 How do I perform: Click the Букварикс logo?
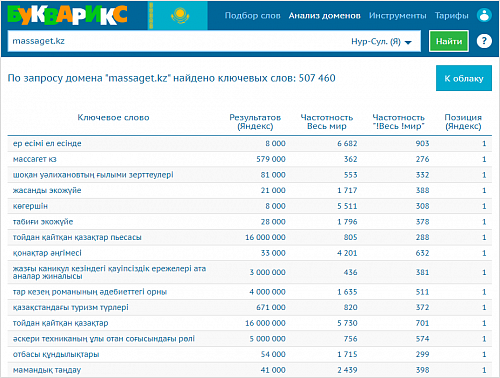[67, 16]
